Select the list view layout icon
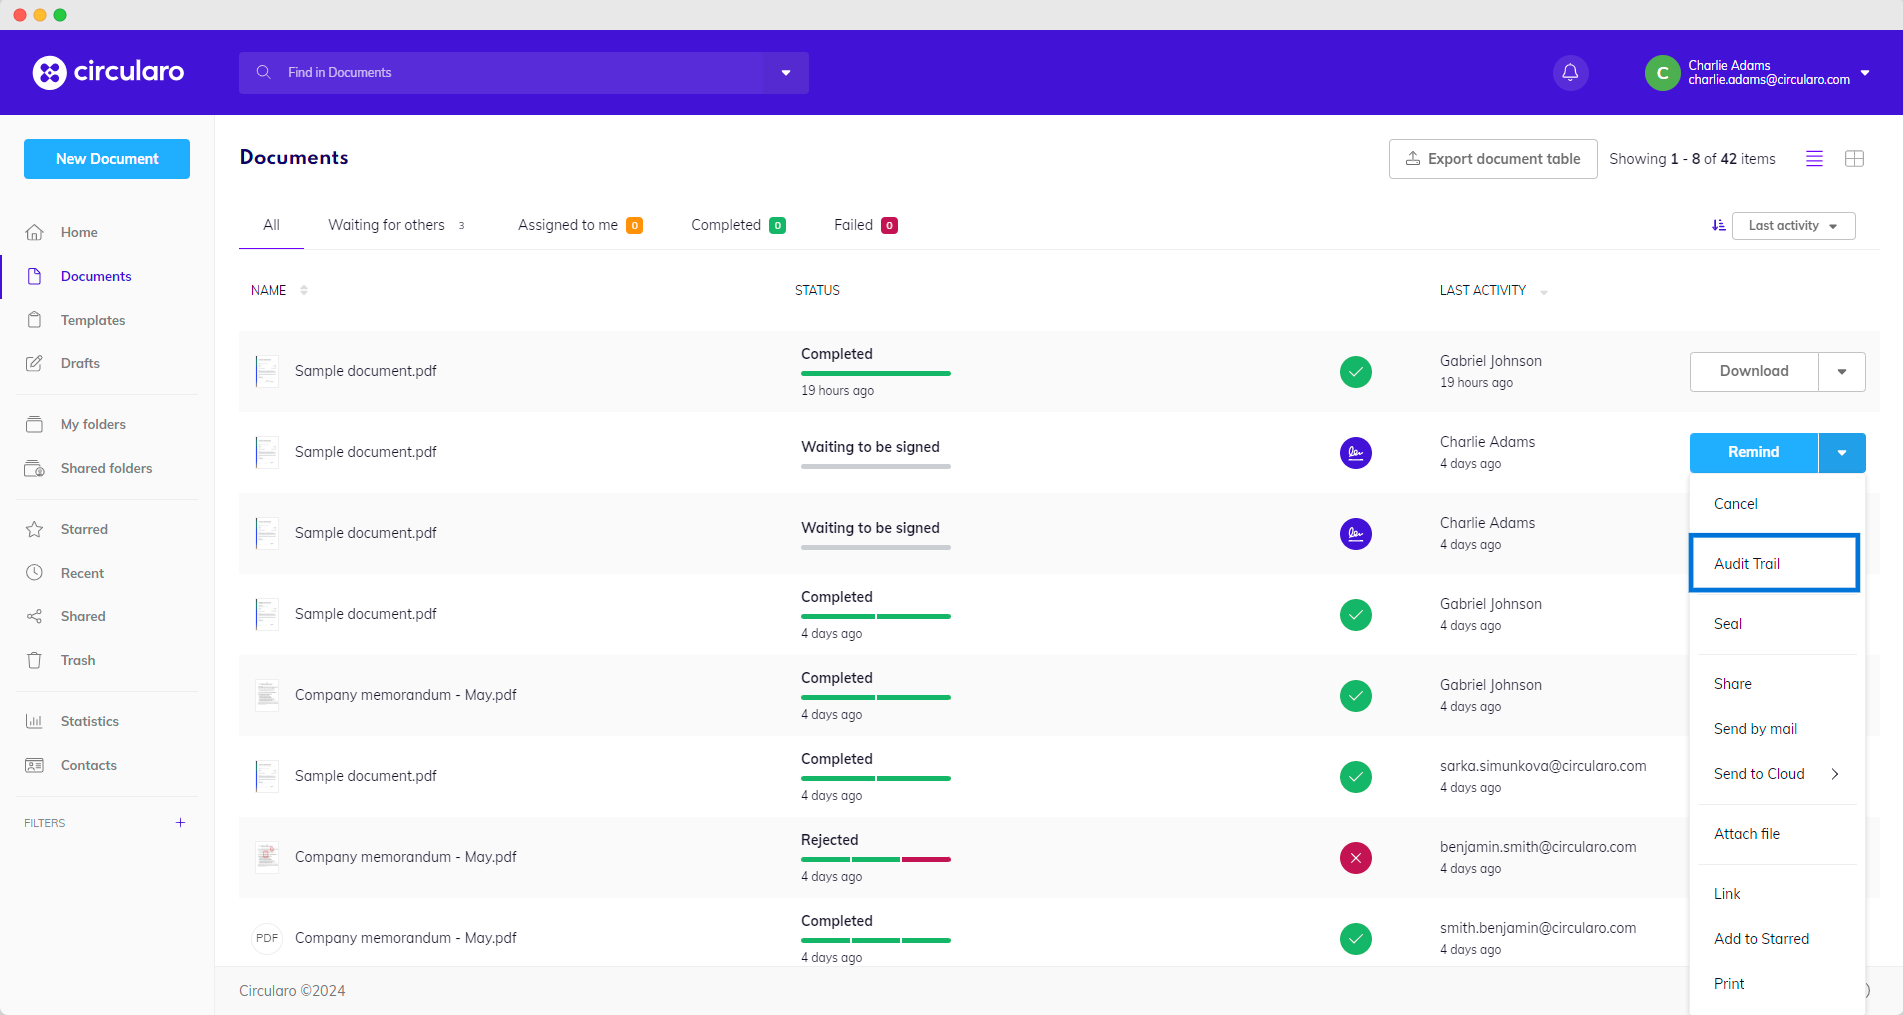 (1814, 159)
